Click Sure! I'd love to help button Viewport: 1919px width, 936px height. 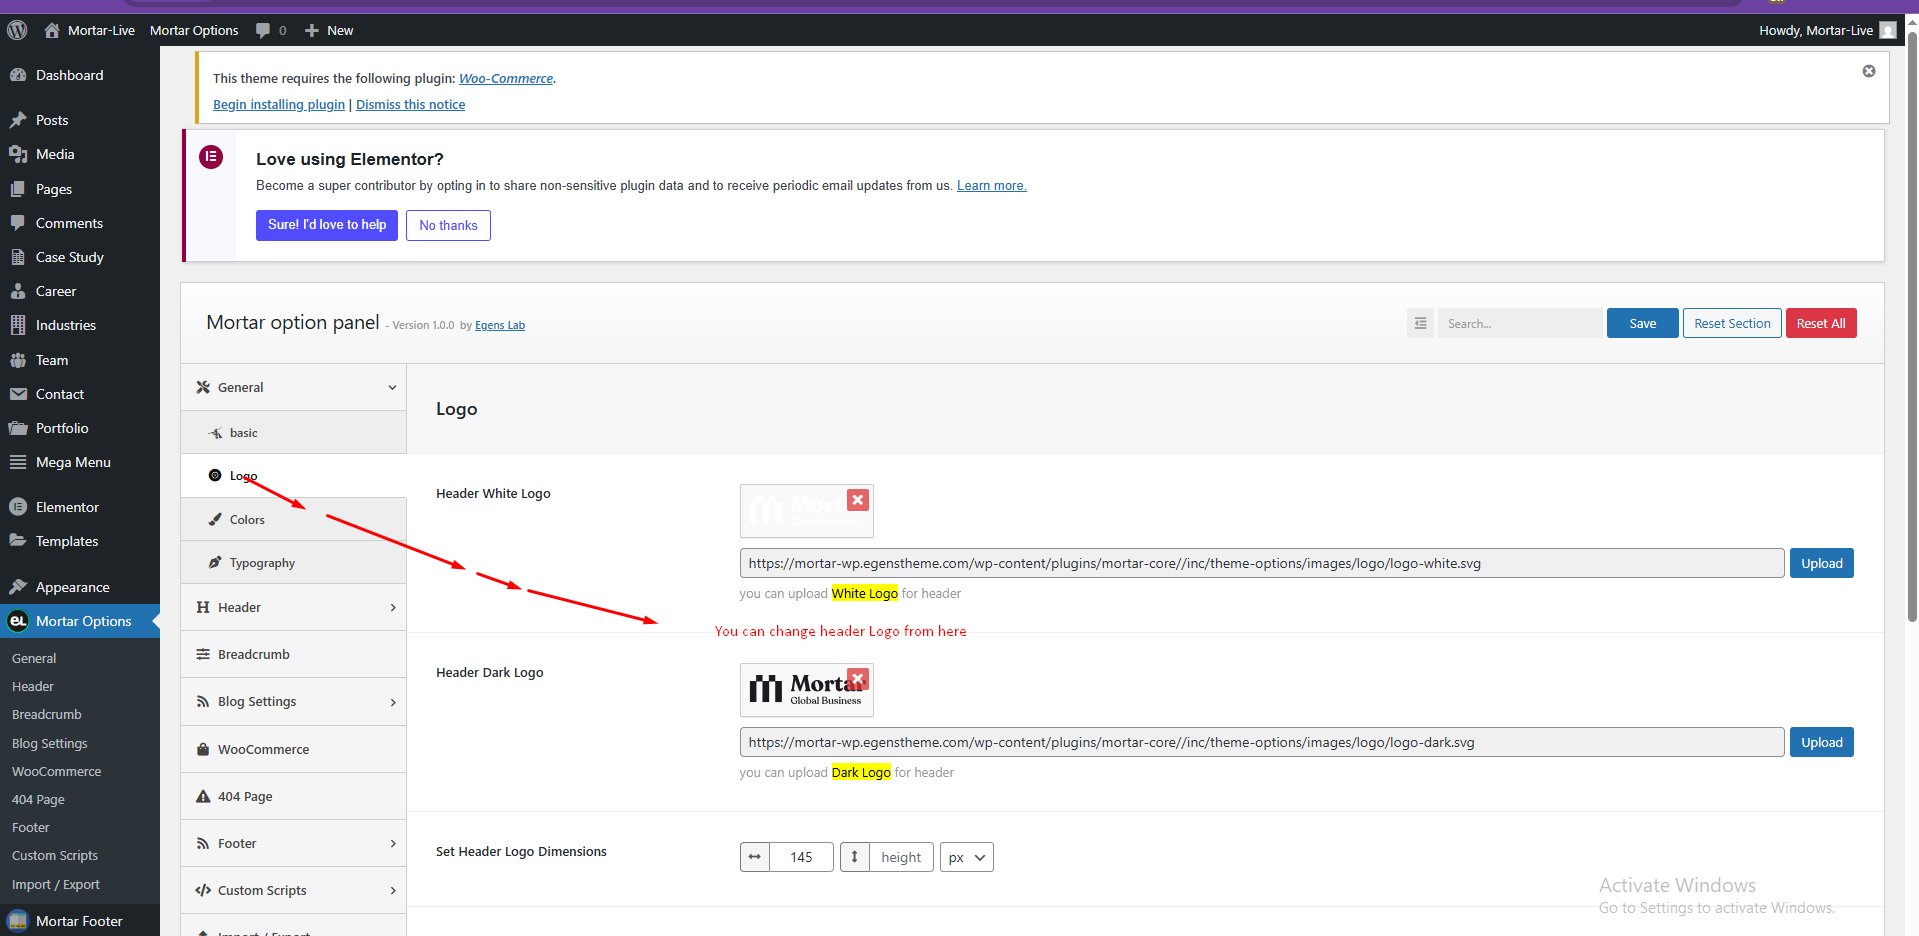(x=327, y=225)
